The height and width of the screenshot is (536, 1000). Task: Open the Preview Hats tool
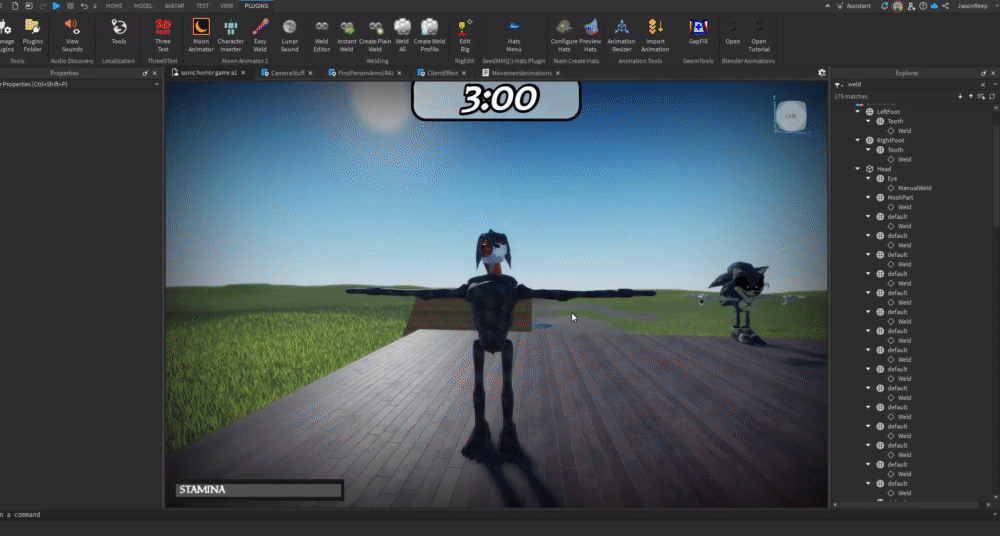pyautogui.click(x=591, y=35)
